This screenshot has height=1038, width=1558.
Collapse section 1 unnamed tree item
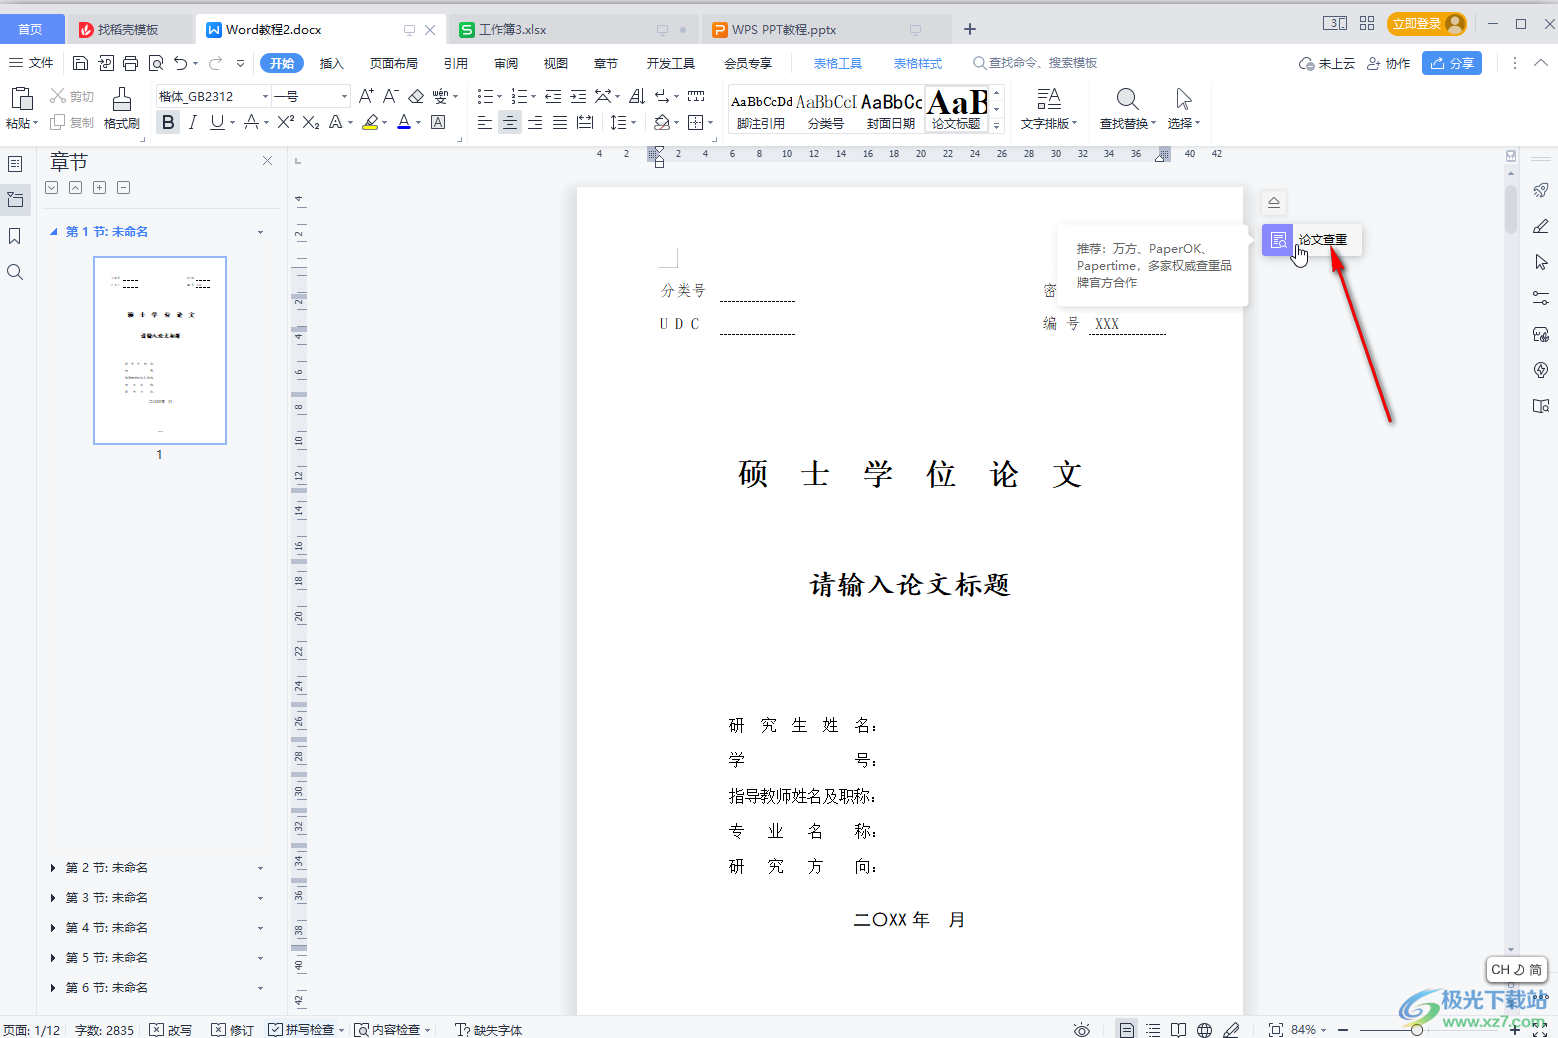[54, 231]
